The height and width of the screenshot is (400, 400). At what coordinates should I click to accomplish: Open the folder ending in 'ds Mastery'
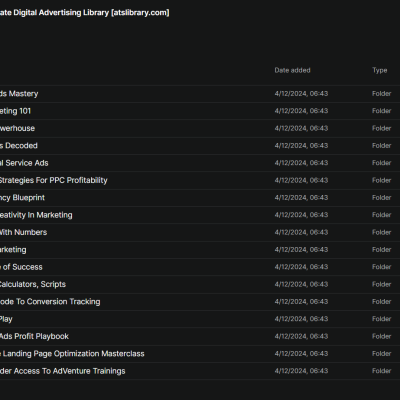(19, 94)
